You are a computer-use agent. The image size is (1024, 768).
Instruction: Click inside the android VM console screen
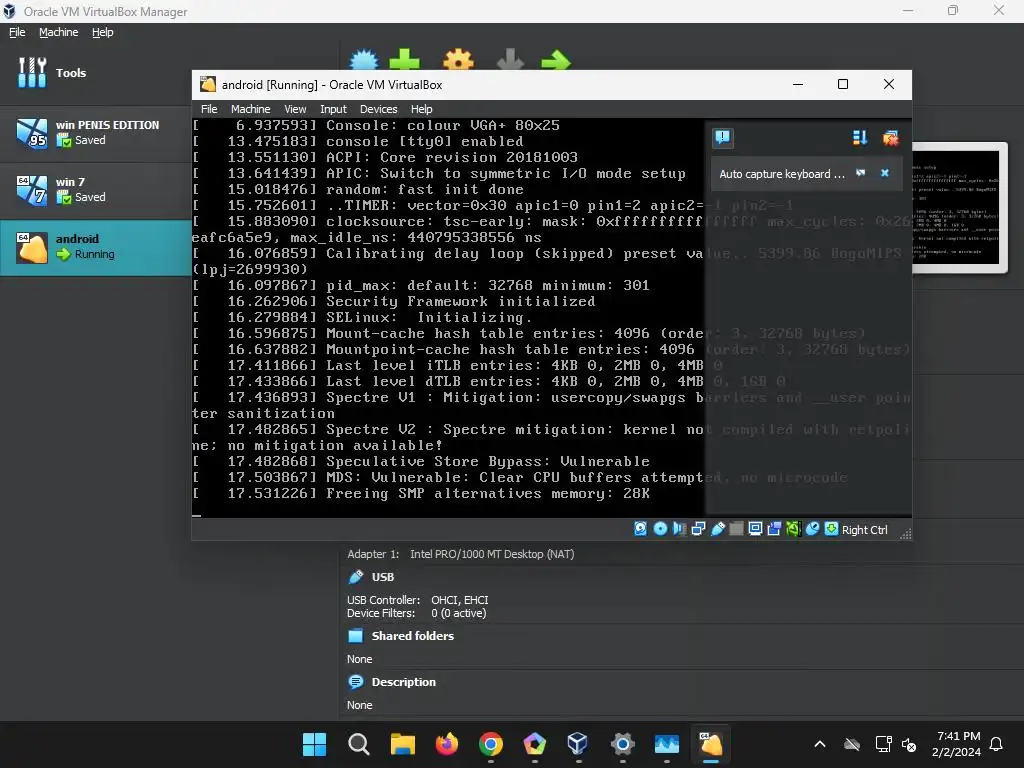pos(448,317)
